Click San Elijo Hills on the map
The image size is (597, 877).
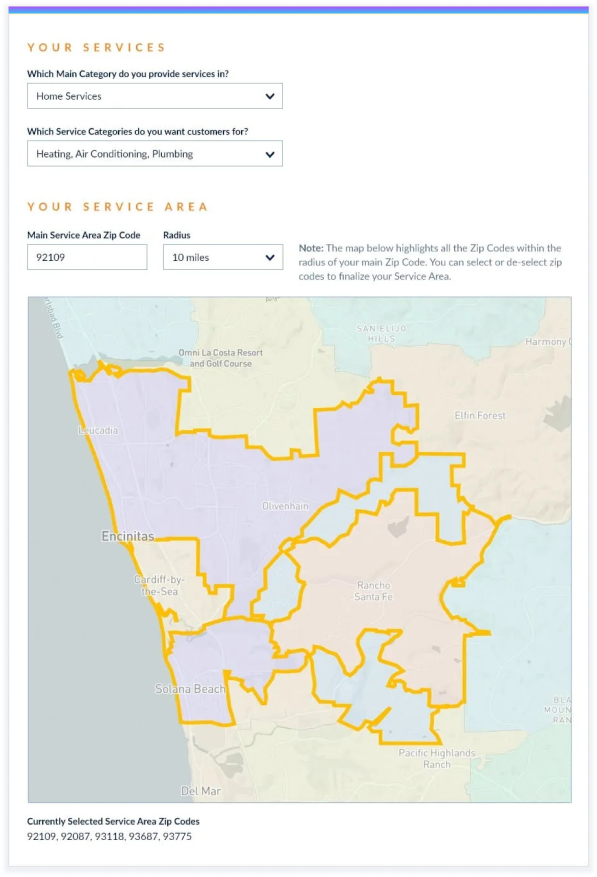[382, 333]
